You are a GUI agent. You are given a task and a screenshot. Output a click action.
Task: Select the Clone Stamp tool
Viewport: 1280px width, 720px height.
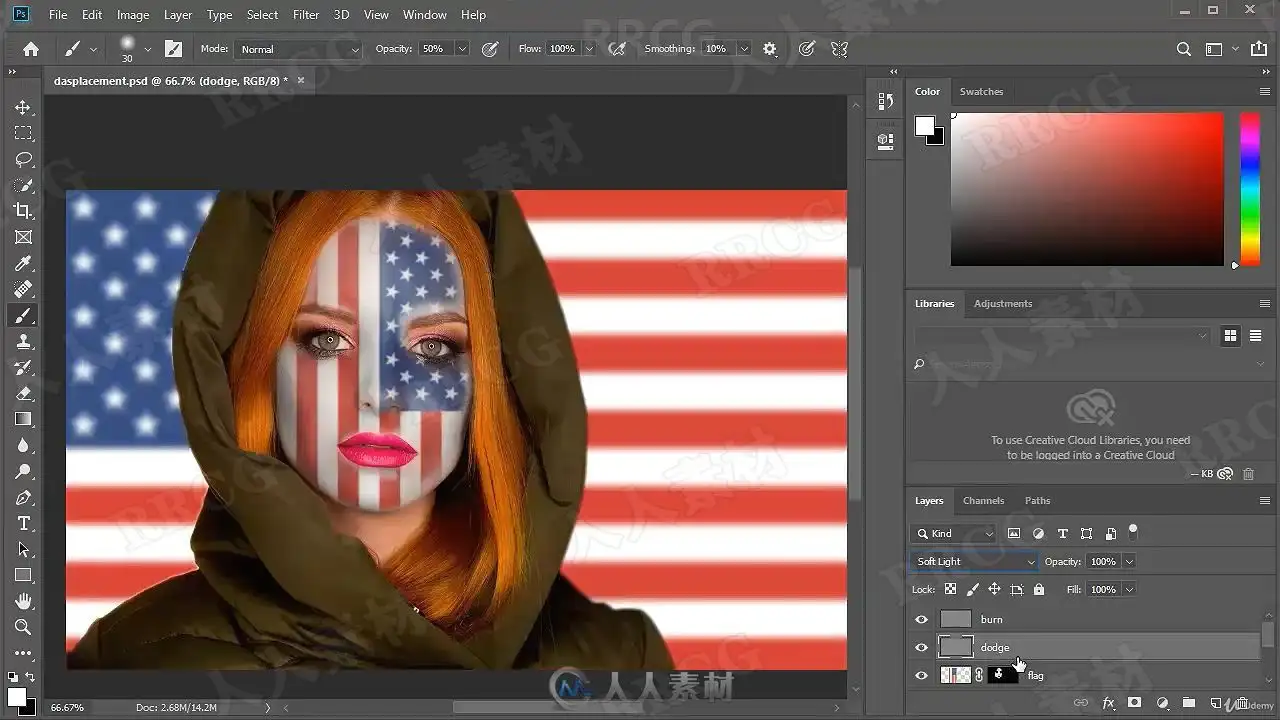click(x=23, y=341)
